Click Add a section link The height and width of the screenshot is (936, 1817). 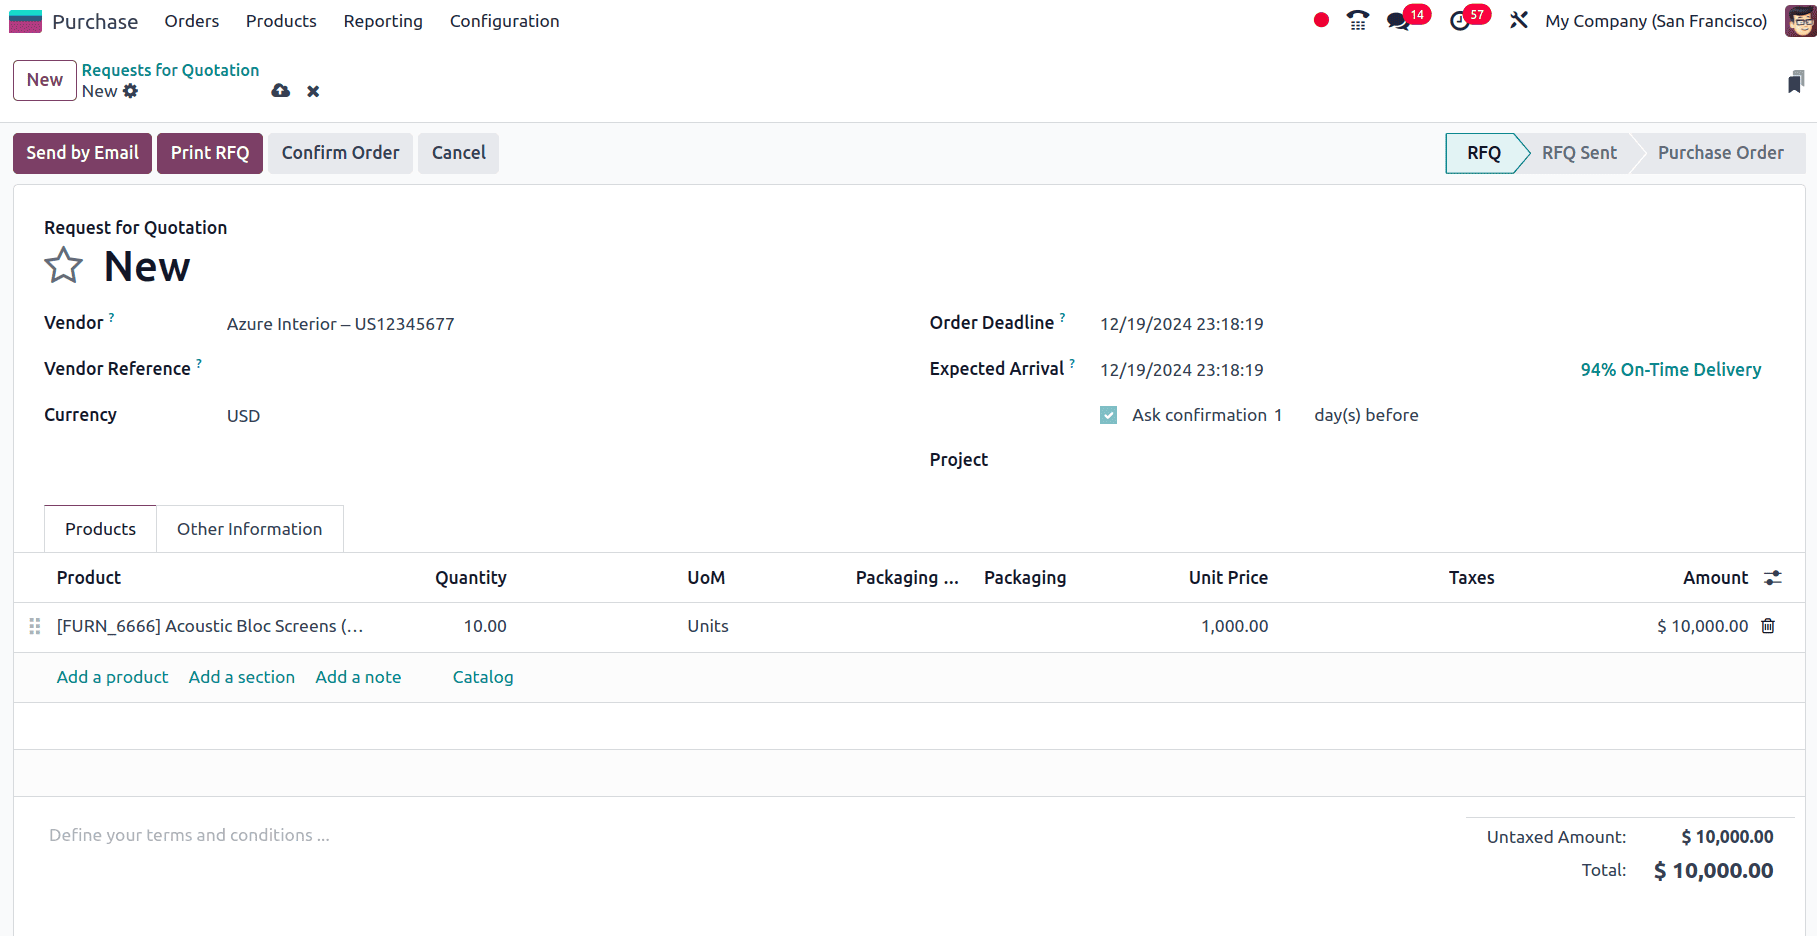242,677
